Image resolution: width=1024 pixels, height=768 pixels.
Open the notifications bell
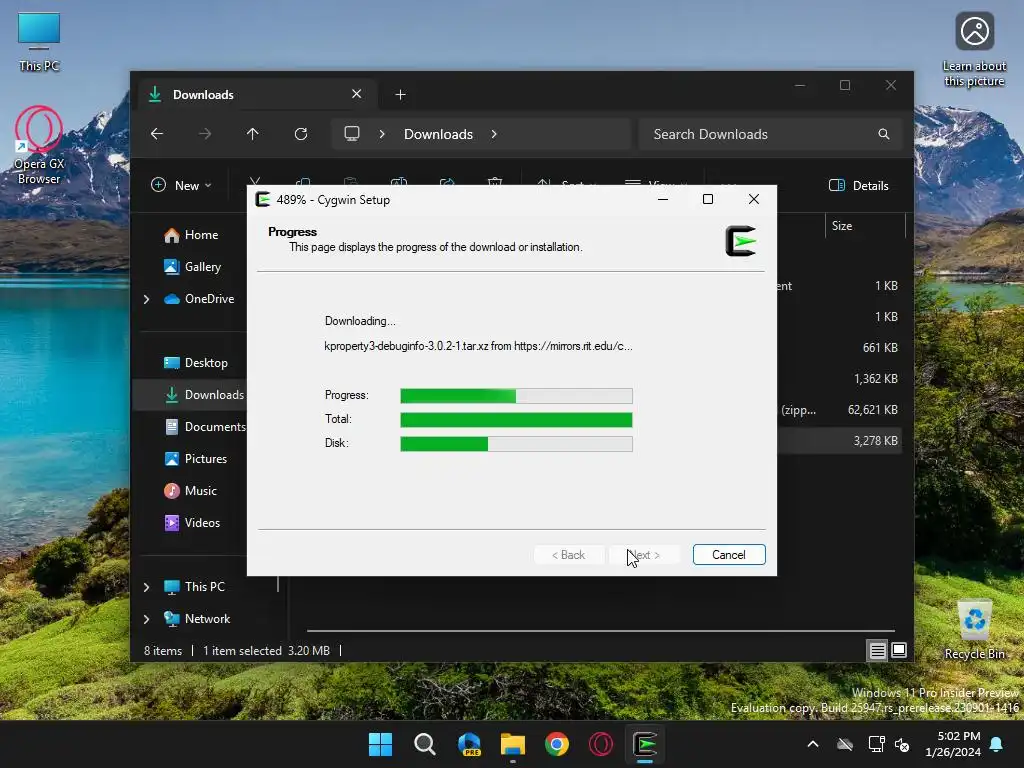(997, 744)
